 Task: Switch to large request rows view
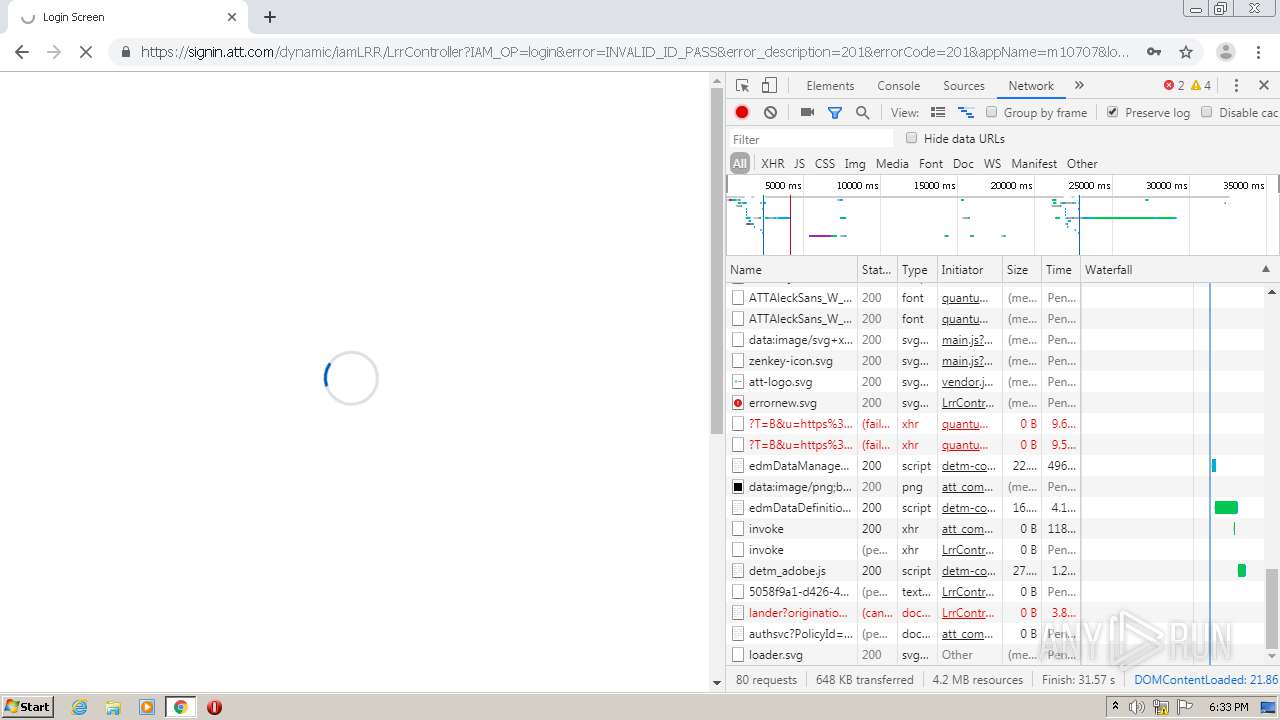938,113
